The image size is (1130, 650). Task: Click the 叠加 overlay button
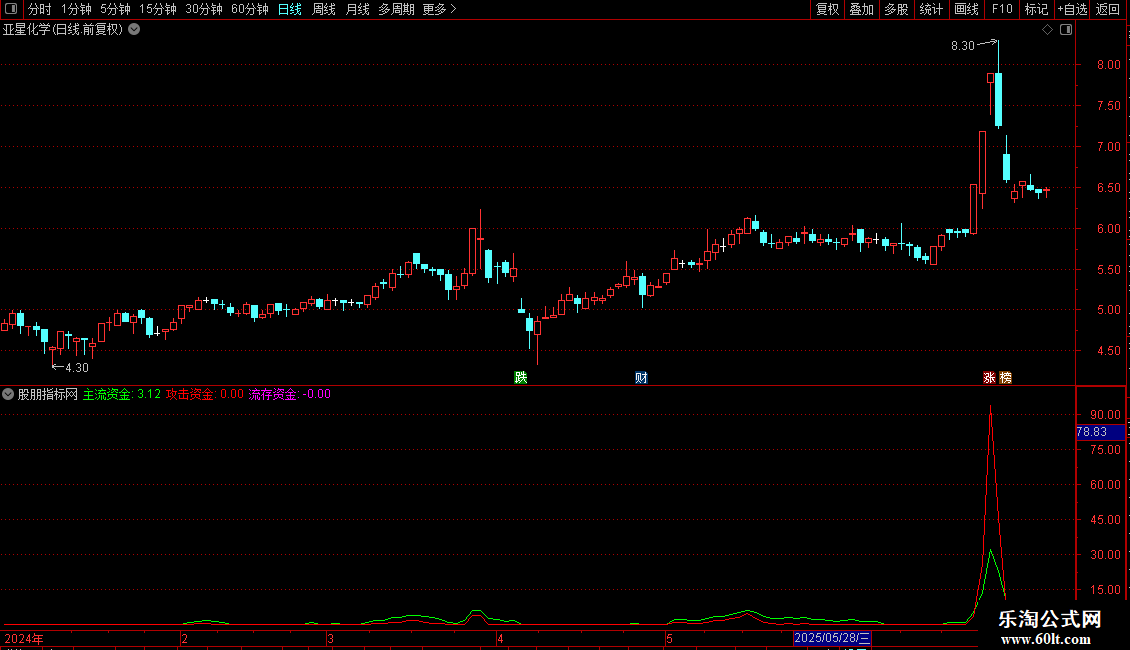point(861,9)
